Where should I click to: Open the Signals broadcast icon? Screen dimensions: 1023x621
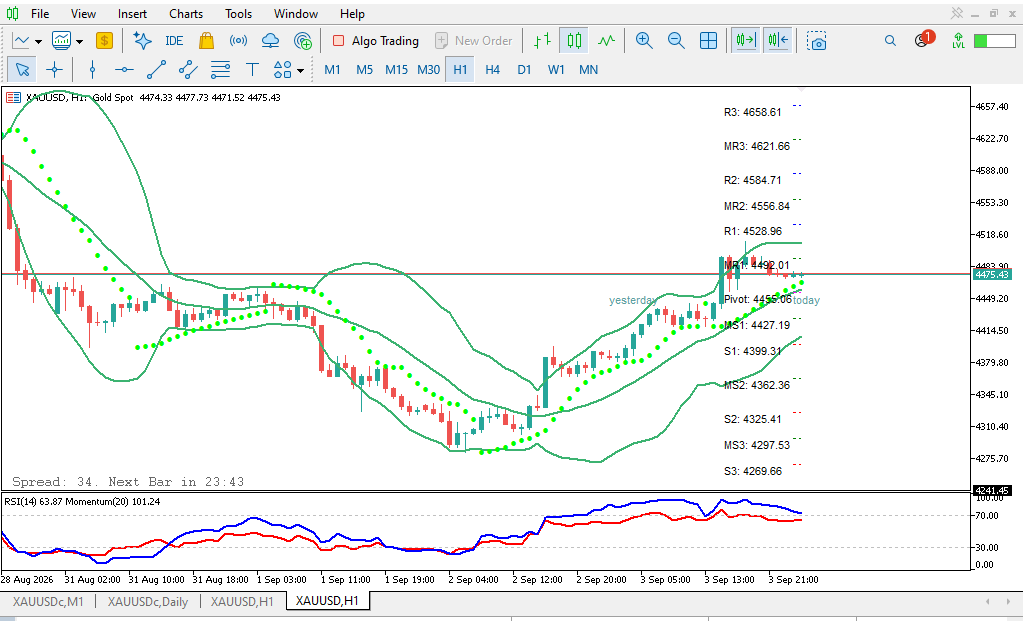(238, 40)
